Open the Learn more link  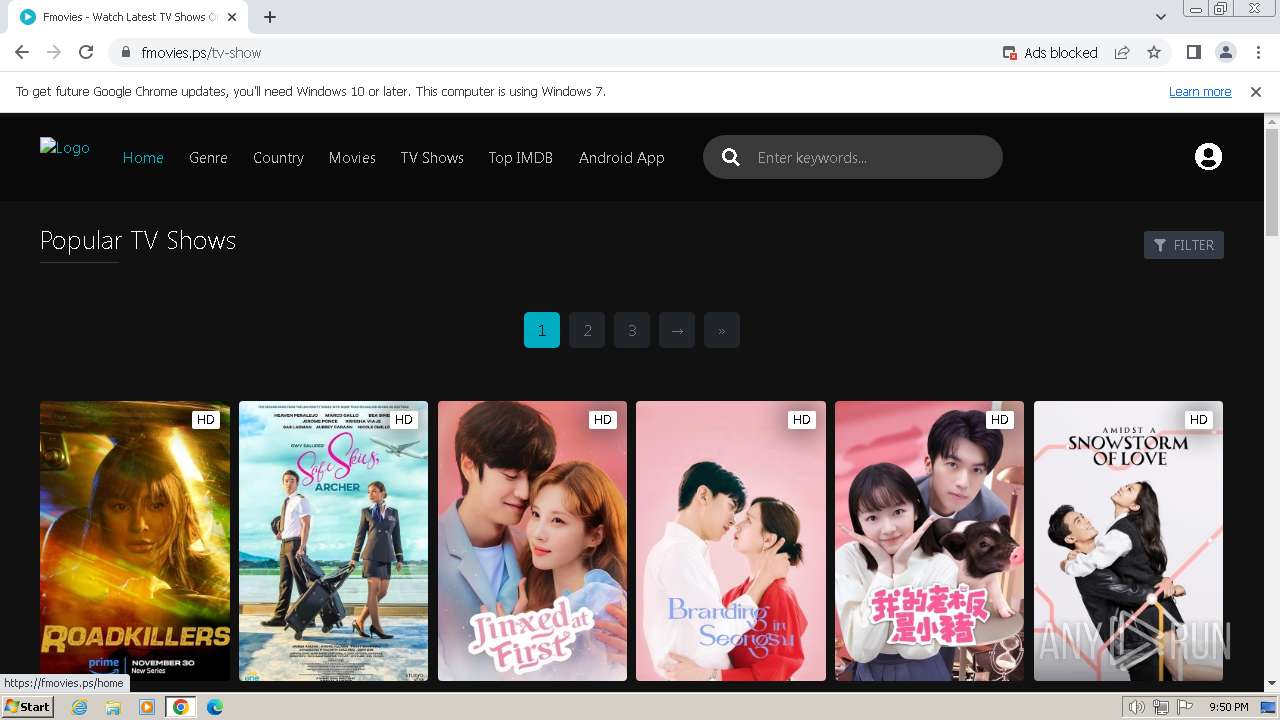pos(1200,92)
